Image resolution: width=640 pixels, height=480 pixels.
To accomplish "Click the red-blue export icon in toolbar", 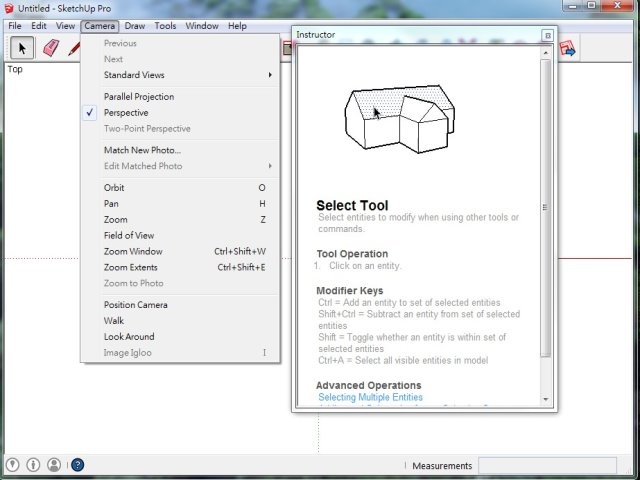I will click(567, 49).
